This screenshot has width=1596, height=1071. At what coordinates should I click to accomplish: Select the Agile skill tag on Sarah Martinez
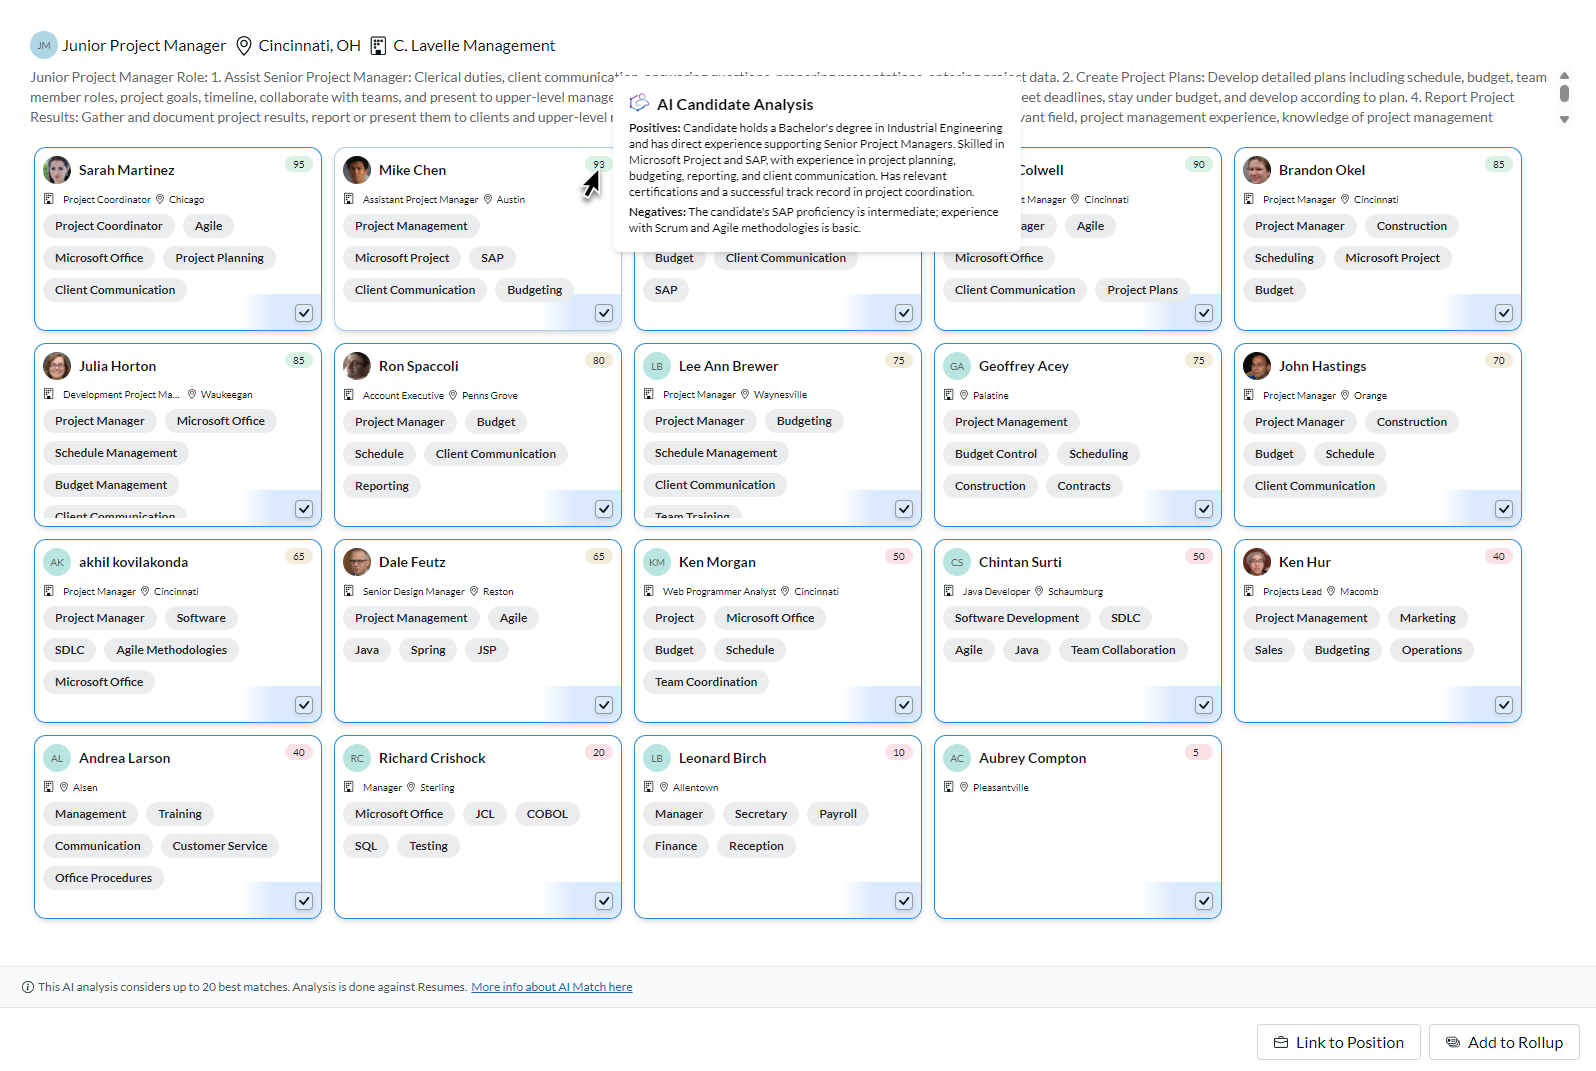tap(208, 226)
